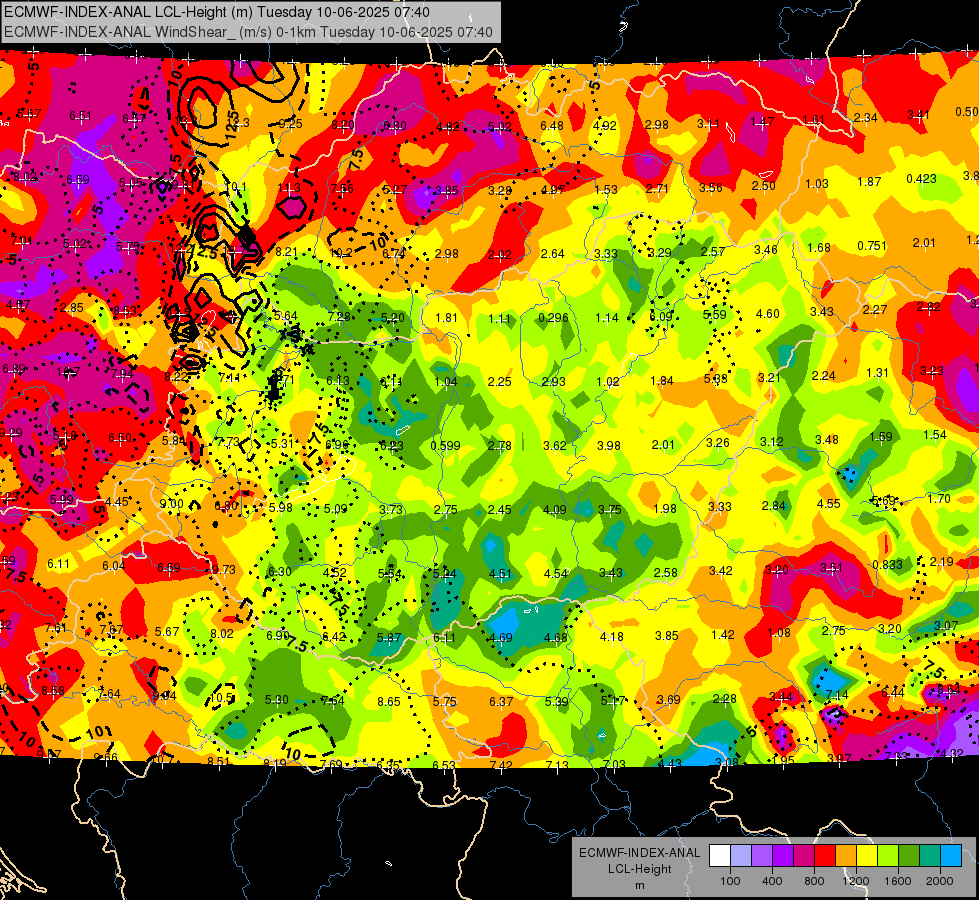Click the legend scale label 800
Image resolution: width=979 pixels, height=900 pixels.
814,881
